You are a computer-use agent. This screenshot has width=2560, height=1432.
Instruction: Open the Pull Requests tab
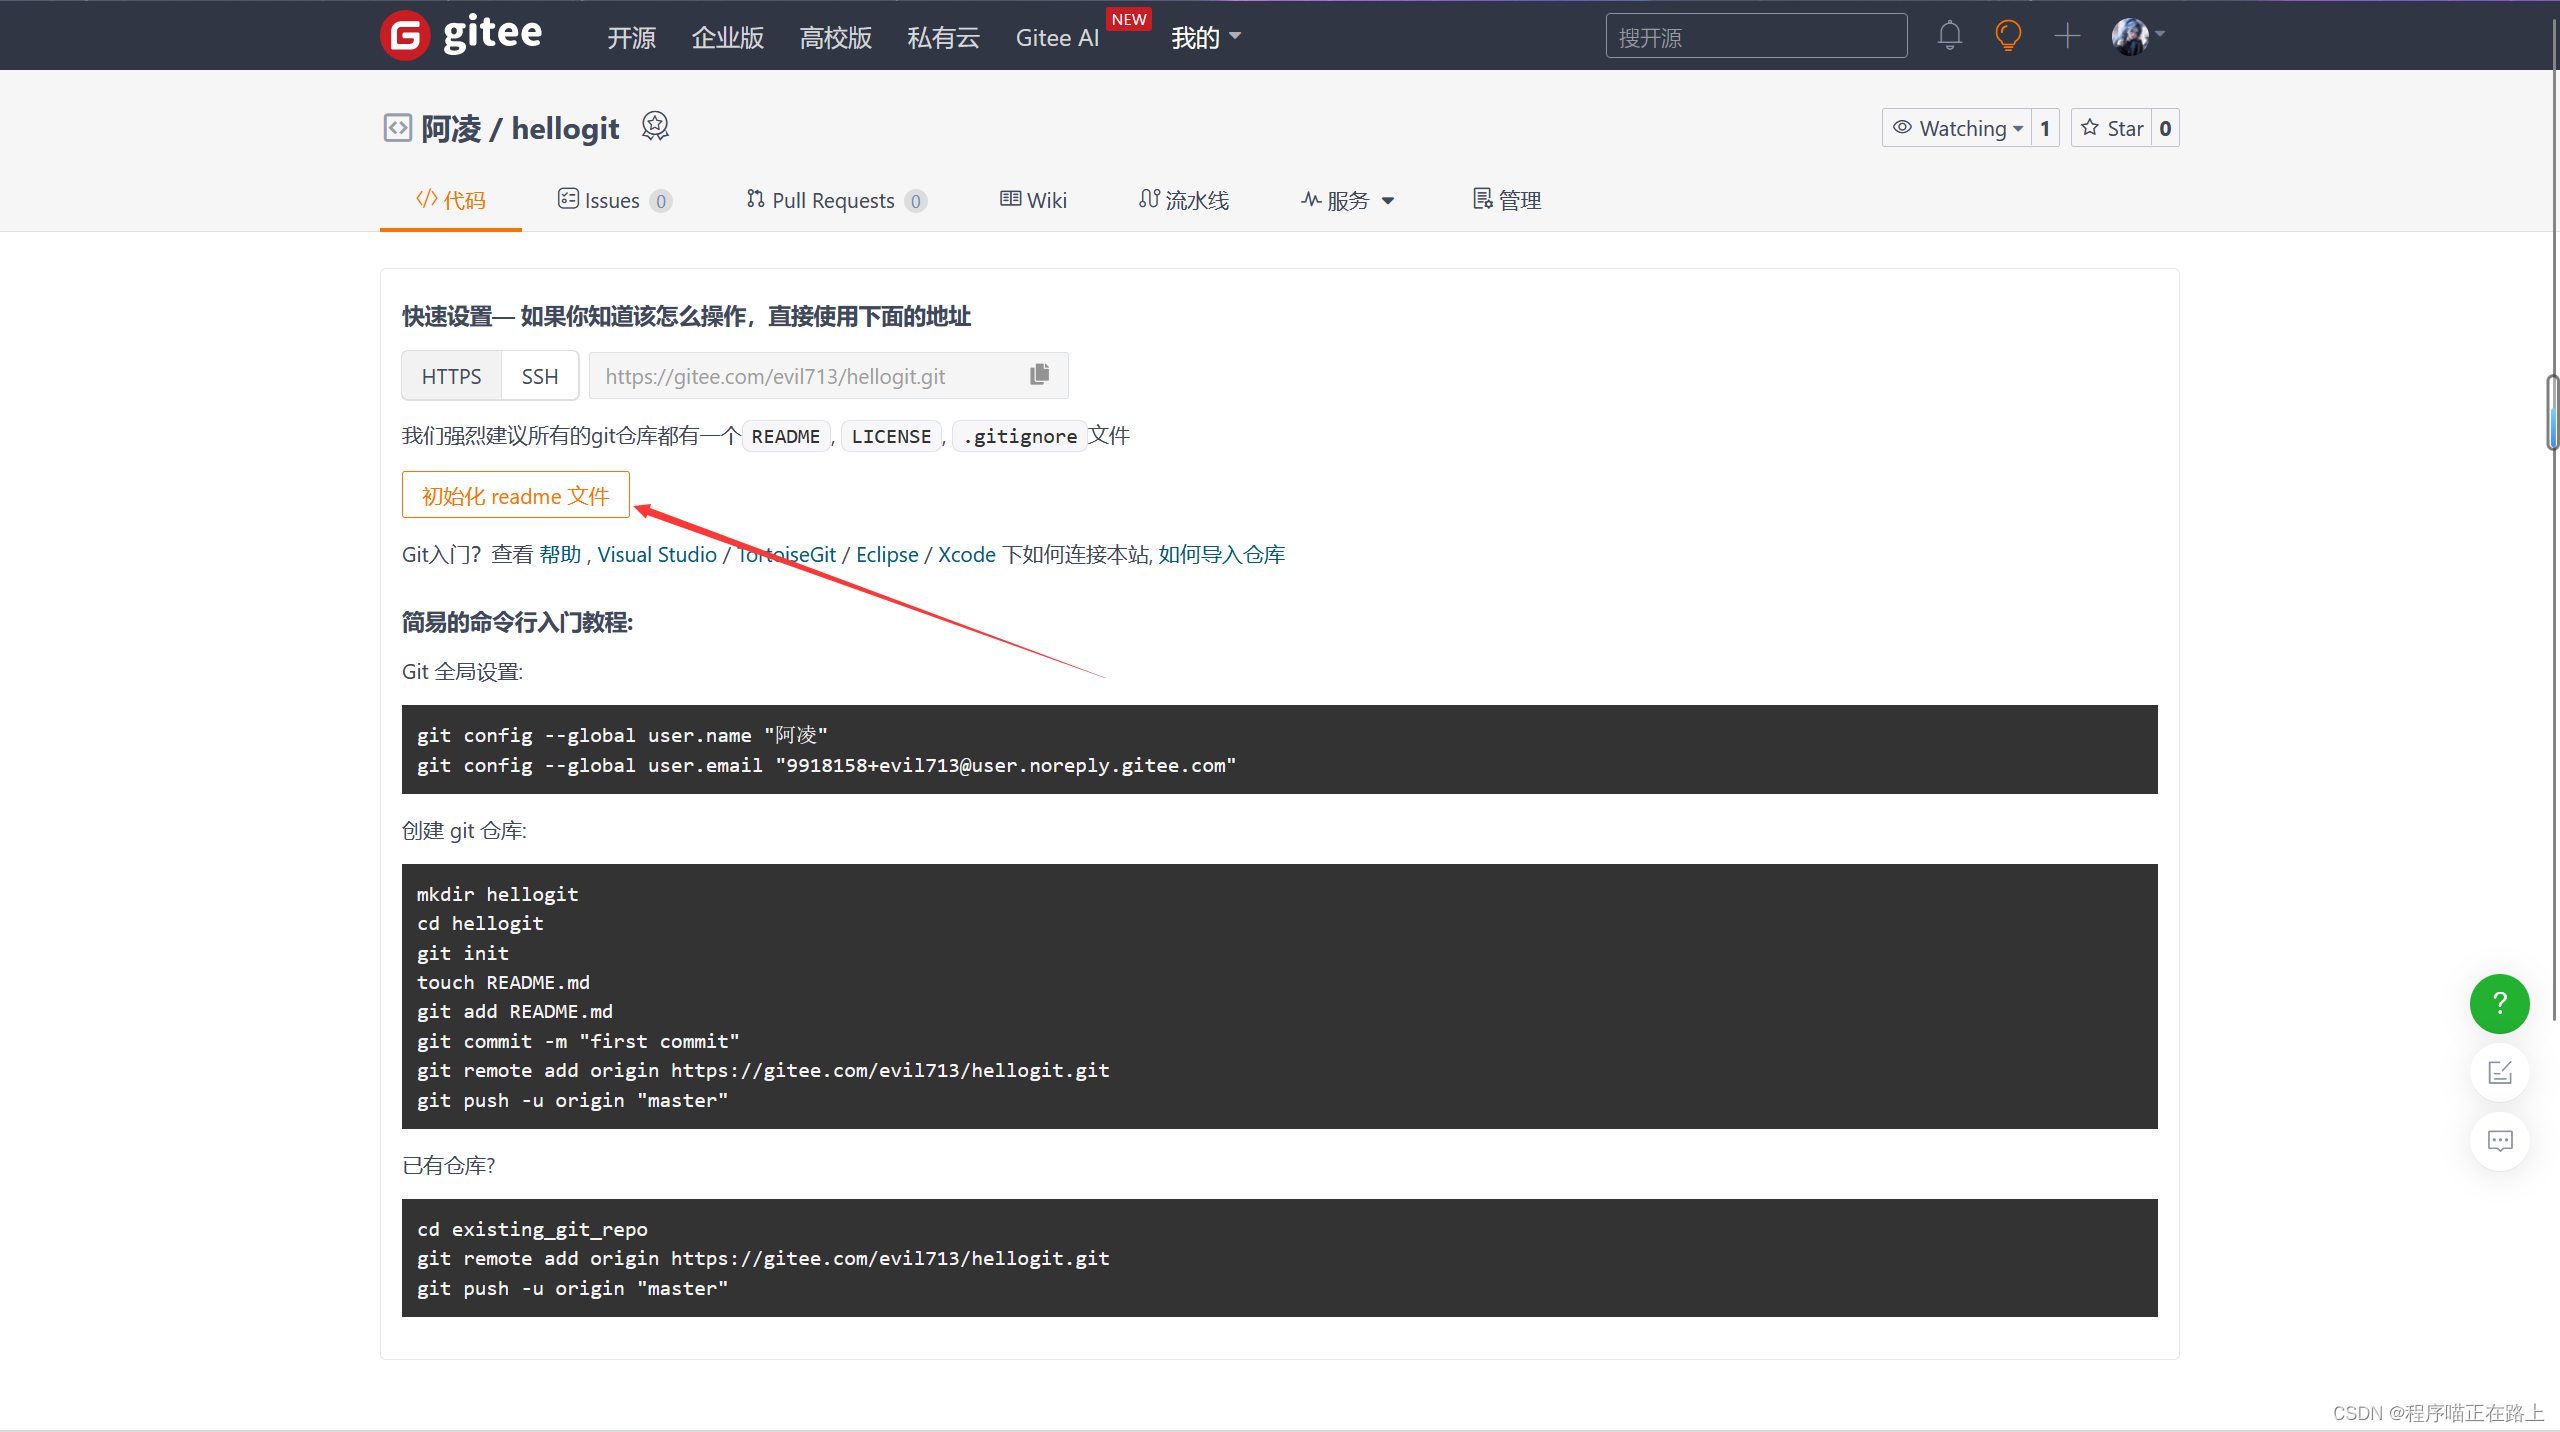835,200
